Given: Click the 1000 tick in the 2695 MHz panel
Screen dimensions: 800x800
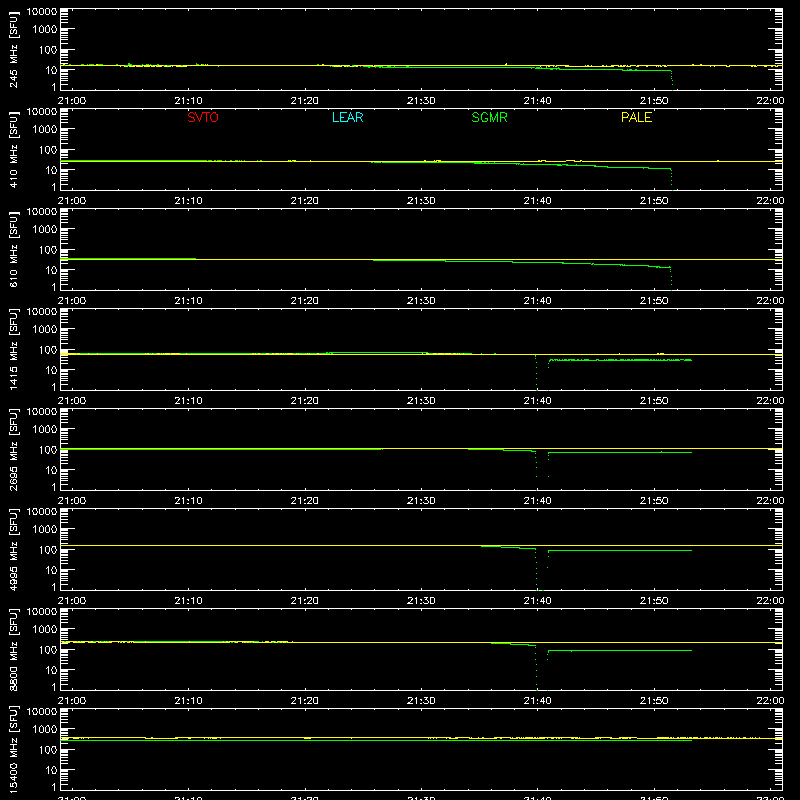Looking at the screenshot, I should click(45, 430).
